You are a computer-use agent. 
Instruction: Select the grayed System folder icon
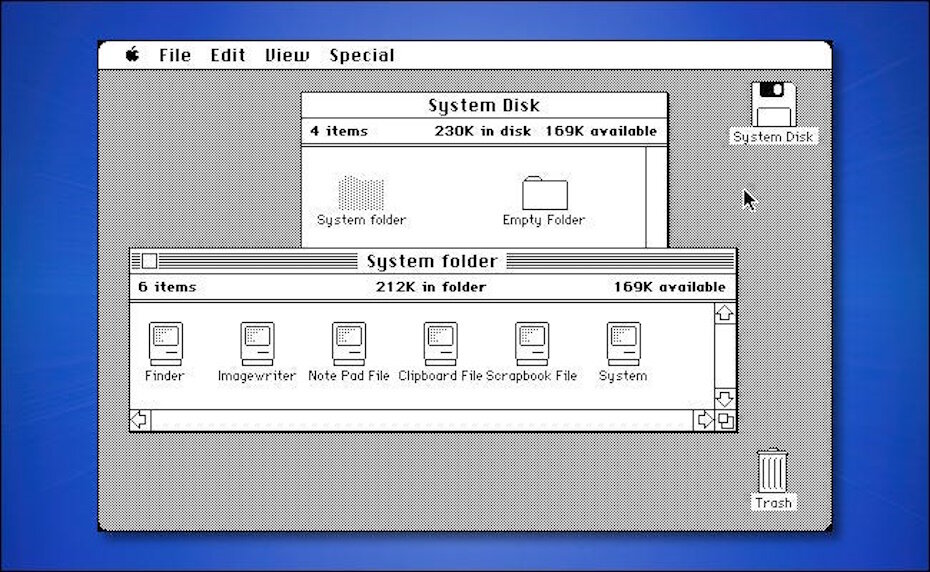[361, 193]
